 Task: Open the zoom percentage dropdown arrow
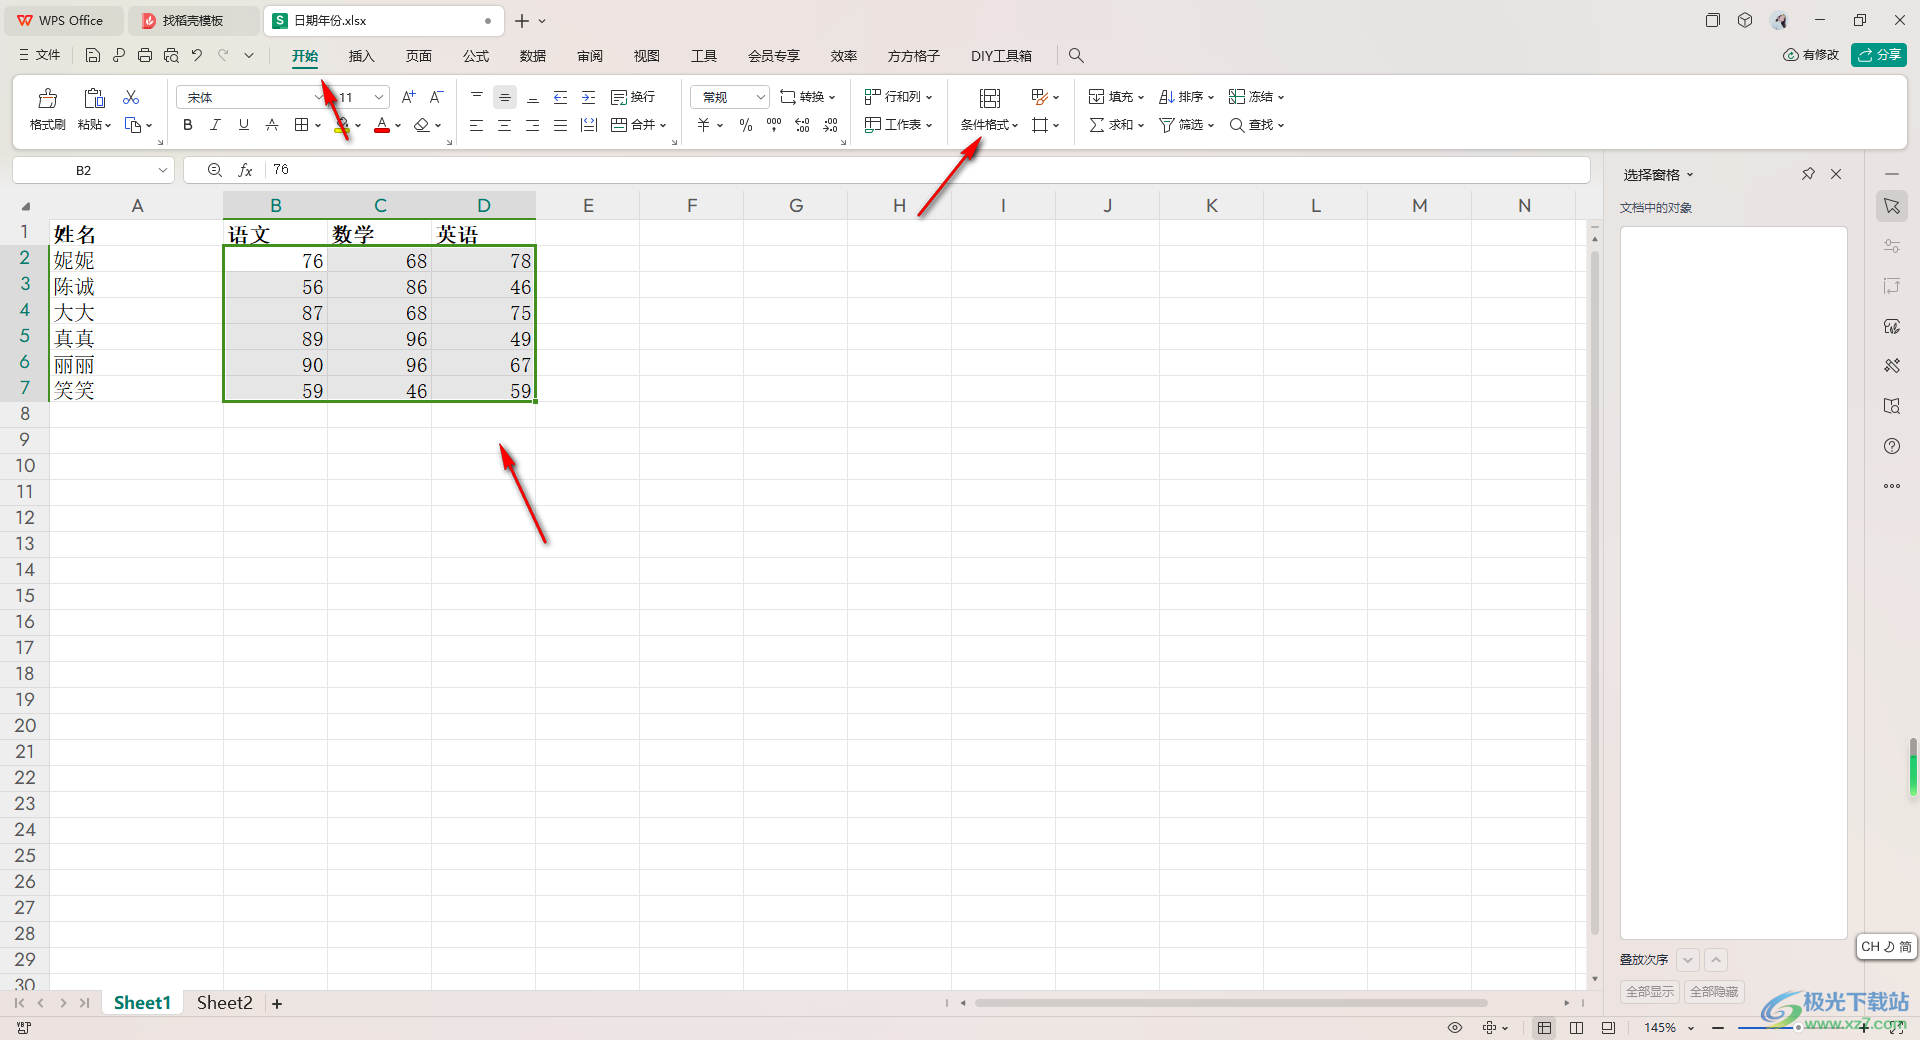pos(1691,1028)
